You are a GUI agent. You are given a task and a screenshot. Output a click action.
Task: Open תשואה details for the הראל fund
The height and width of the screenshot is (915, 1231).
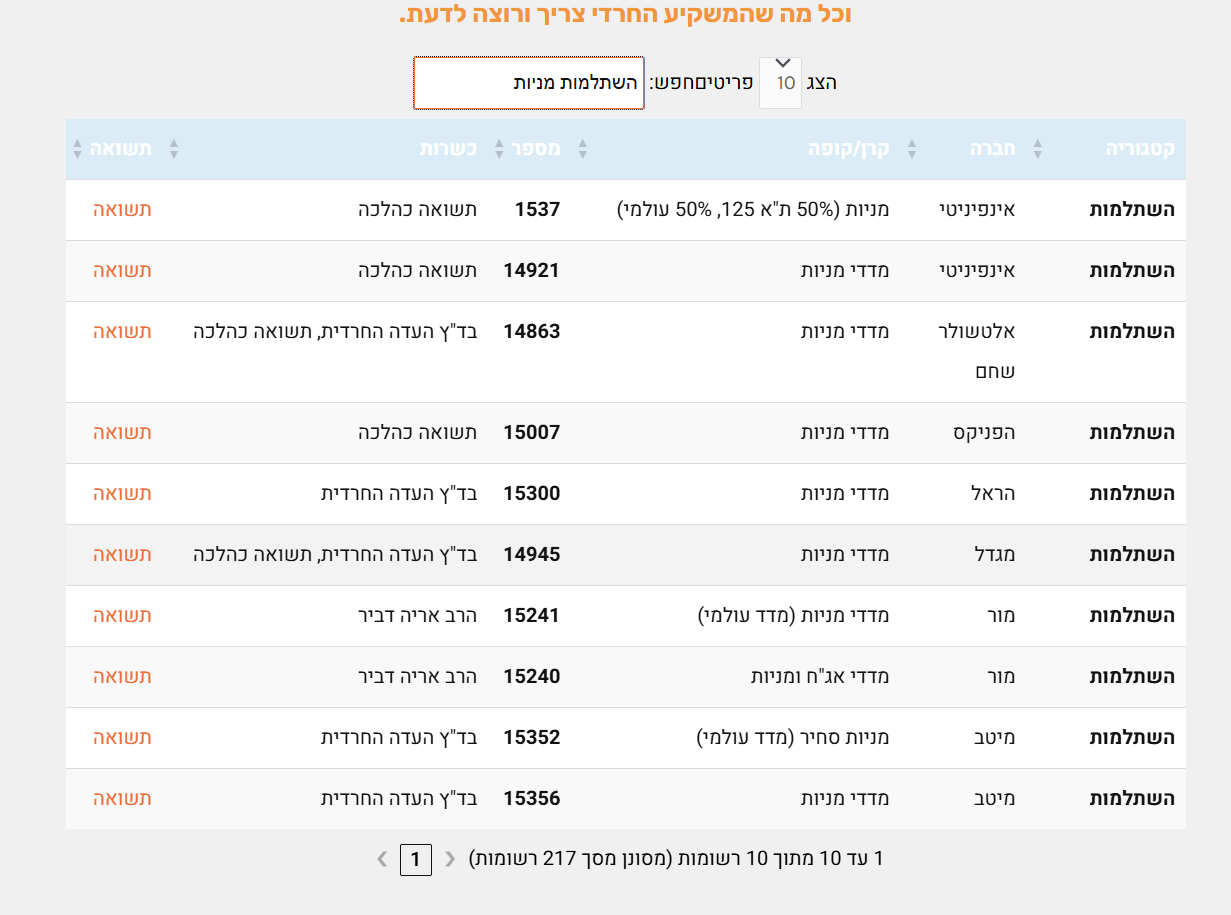click(121, 493)
